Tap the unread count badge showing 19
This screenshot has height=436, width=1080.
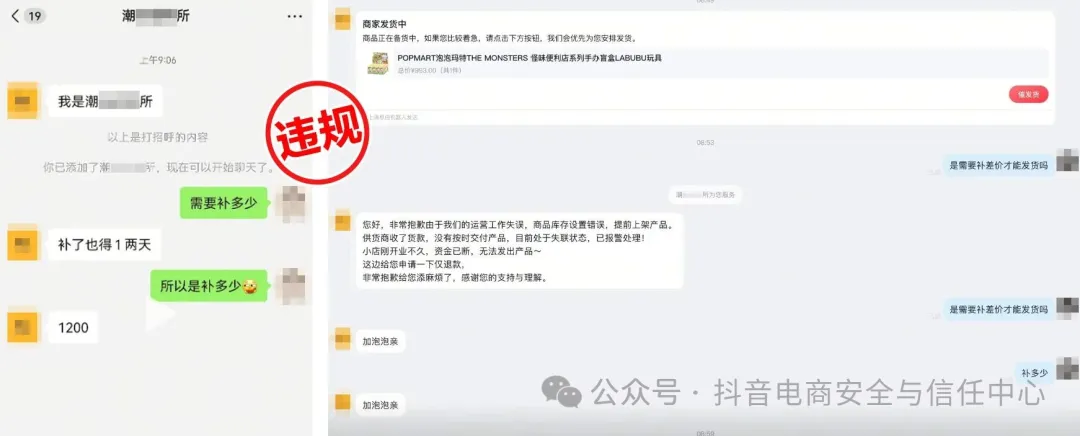tap(35, 16)
